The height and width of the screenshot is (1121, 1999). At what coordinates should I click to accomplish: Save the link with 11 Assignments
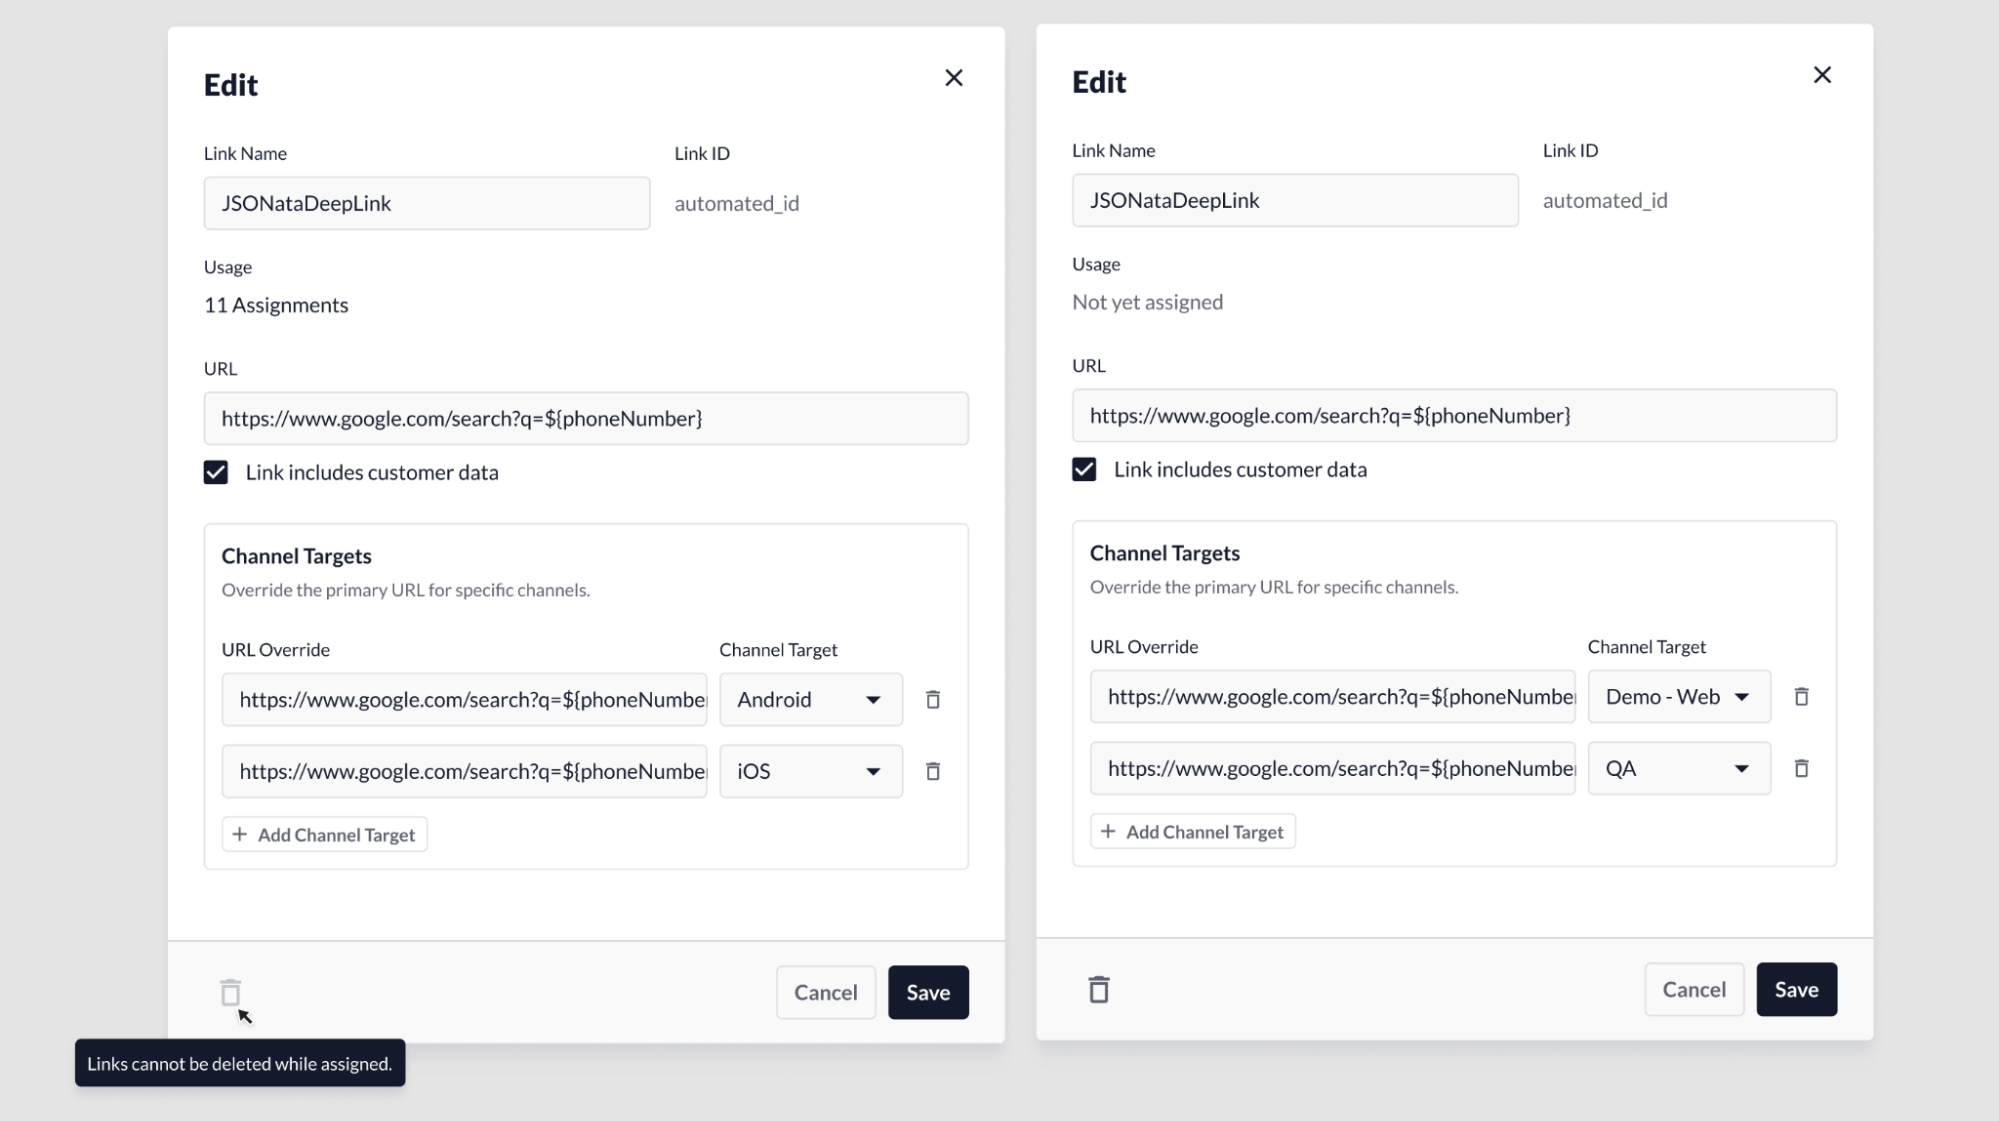tap(927, 992)
